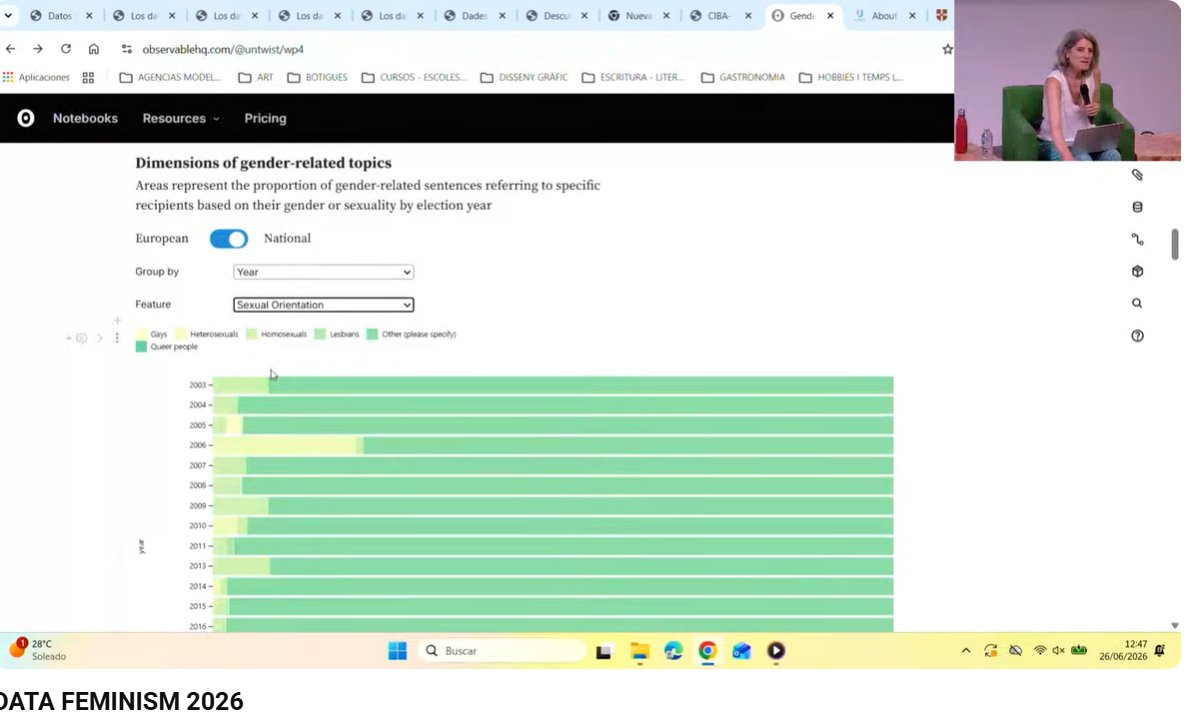Viewport: 1192px width, 717px height.
Task: Open Wi-Fi network tray icon
Action: point(1040,650)
